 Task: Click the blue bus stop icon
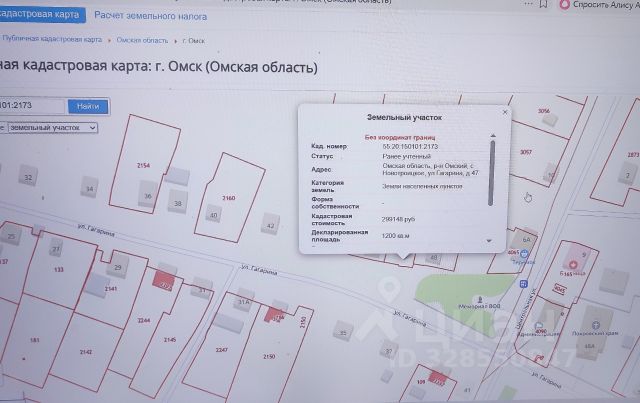tap(524, 284)
